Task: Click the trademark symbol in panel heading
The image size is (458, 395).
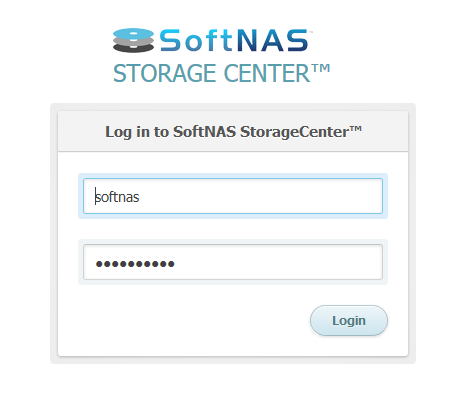Action: tap(355, 129)
